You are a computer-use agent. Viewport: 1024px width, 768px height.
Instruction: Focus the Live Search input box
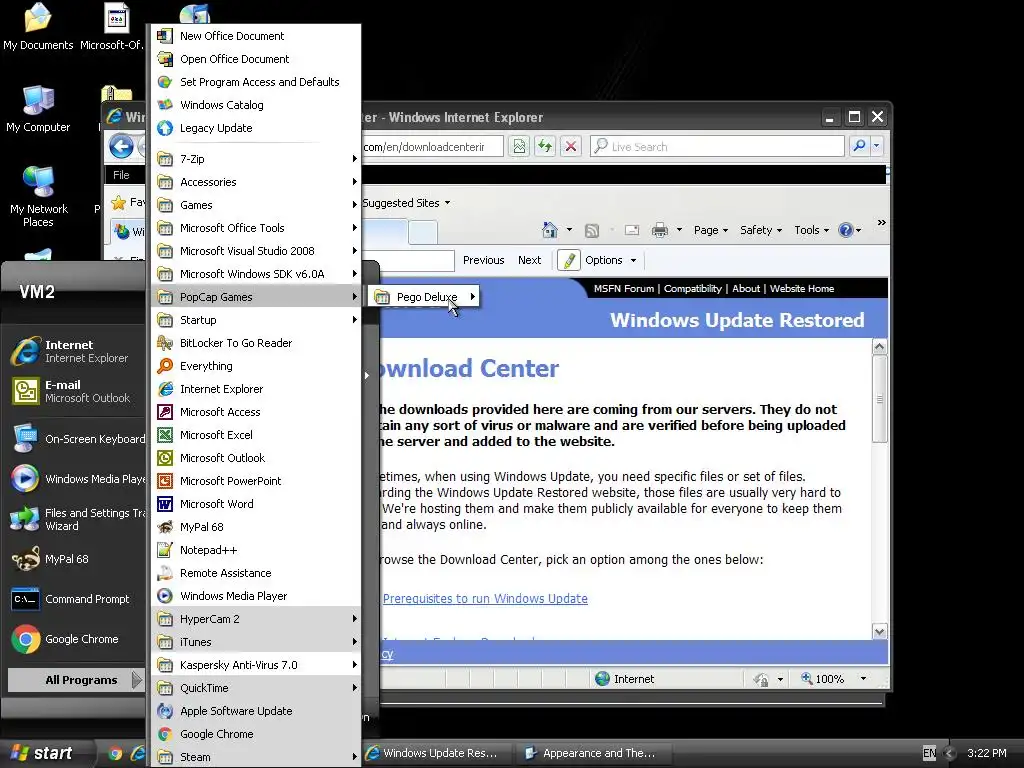coord(717,146)
